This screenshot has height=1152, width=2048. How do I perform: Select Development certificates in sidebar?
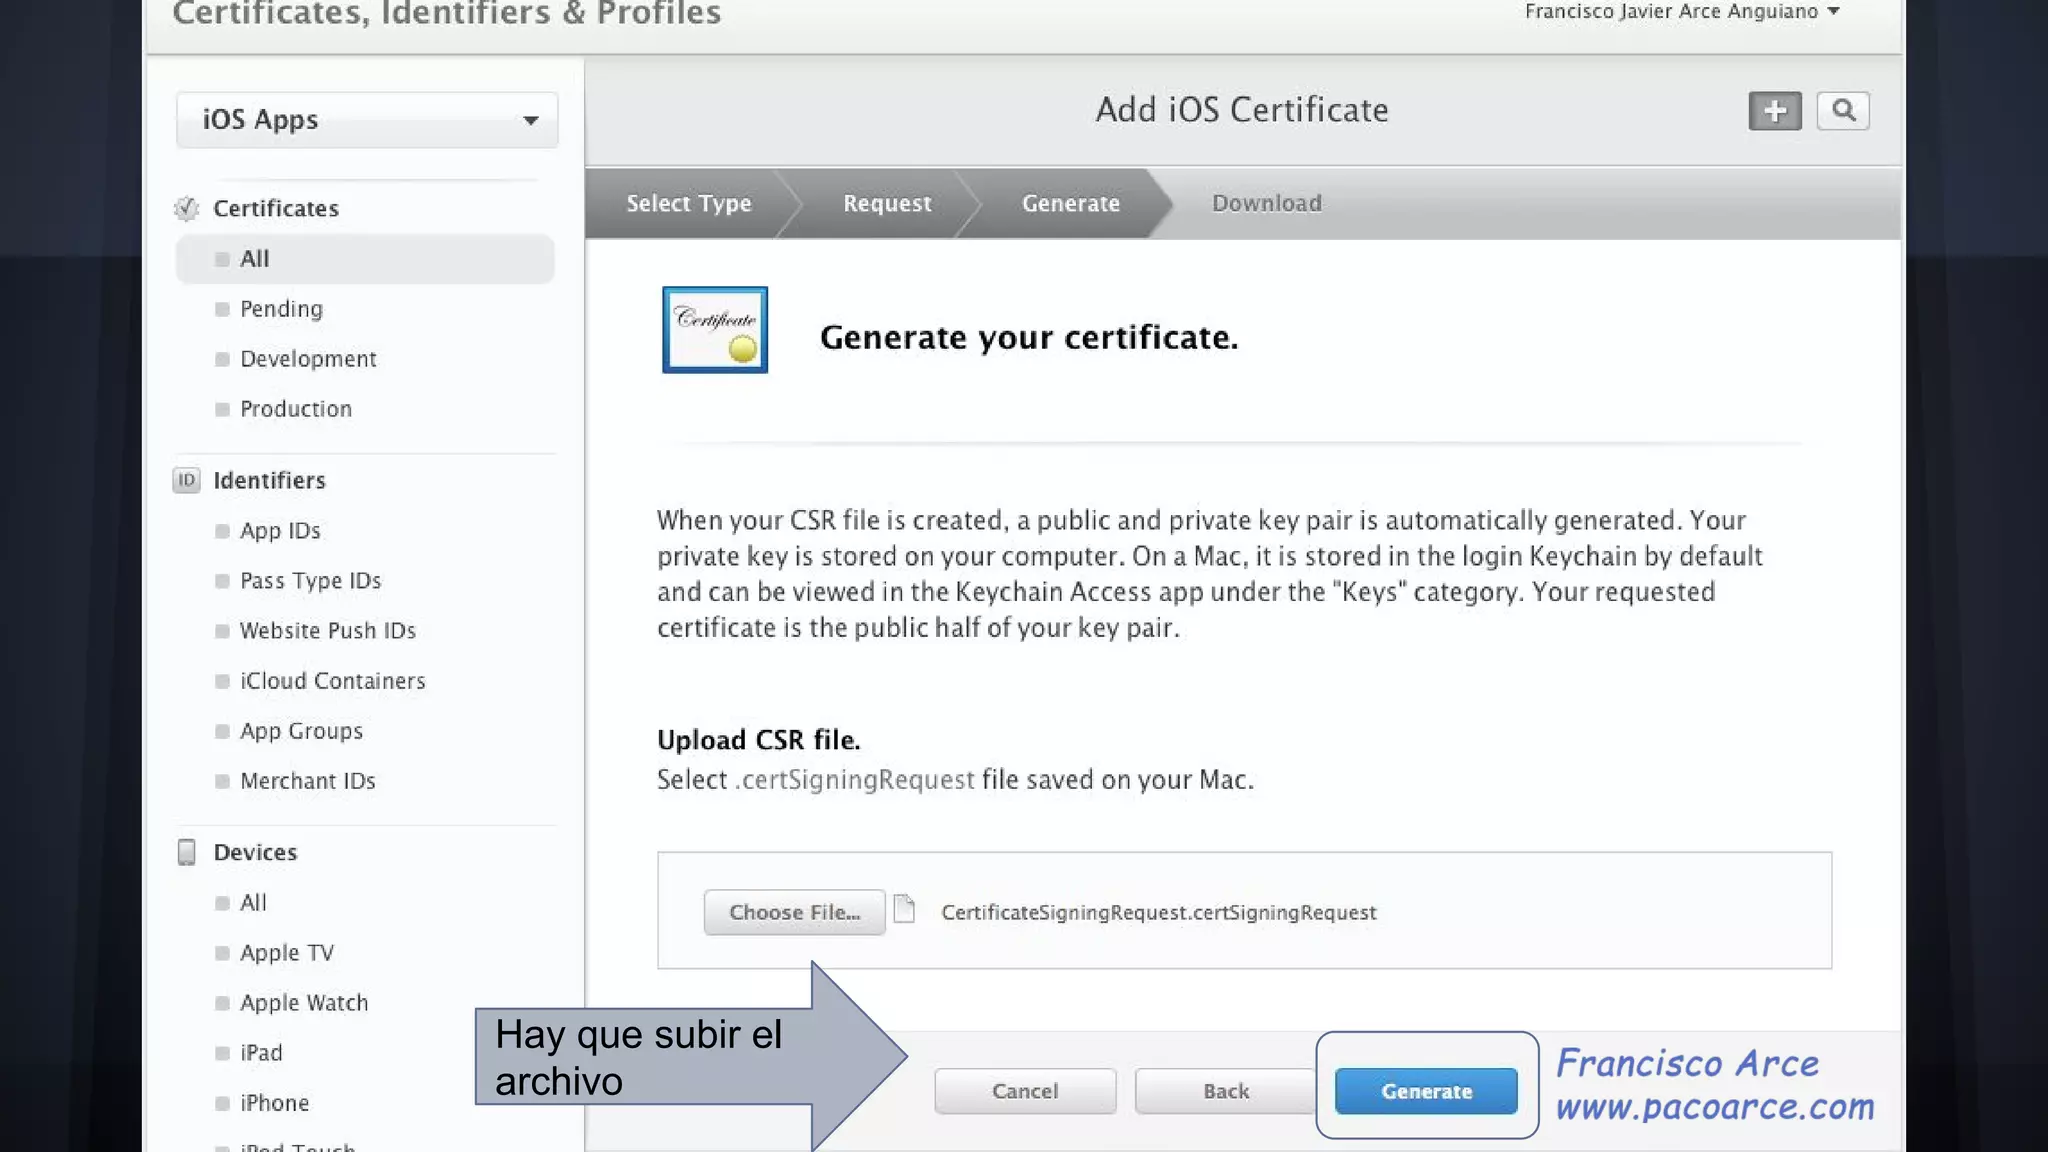[x=308, y=359]
